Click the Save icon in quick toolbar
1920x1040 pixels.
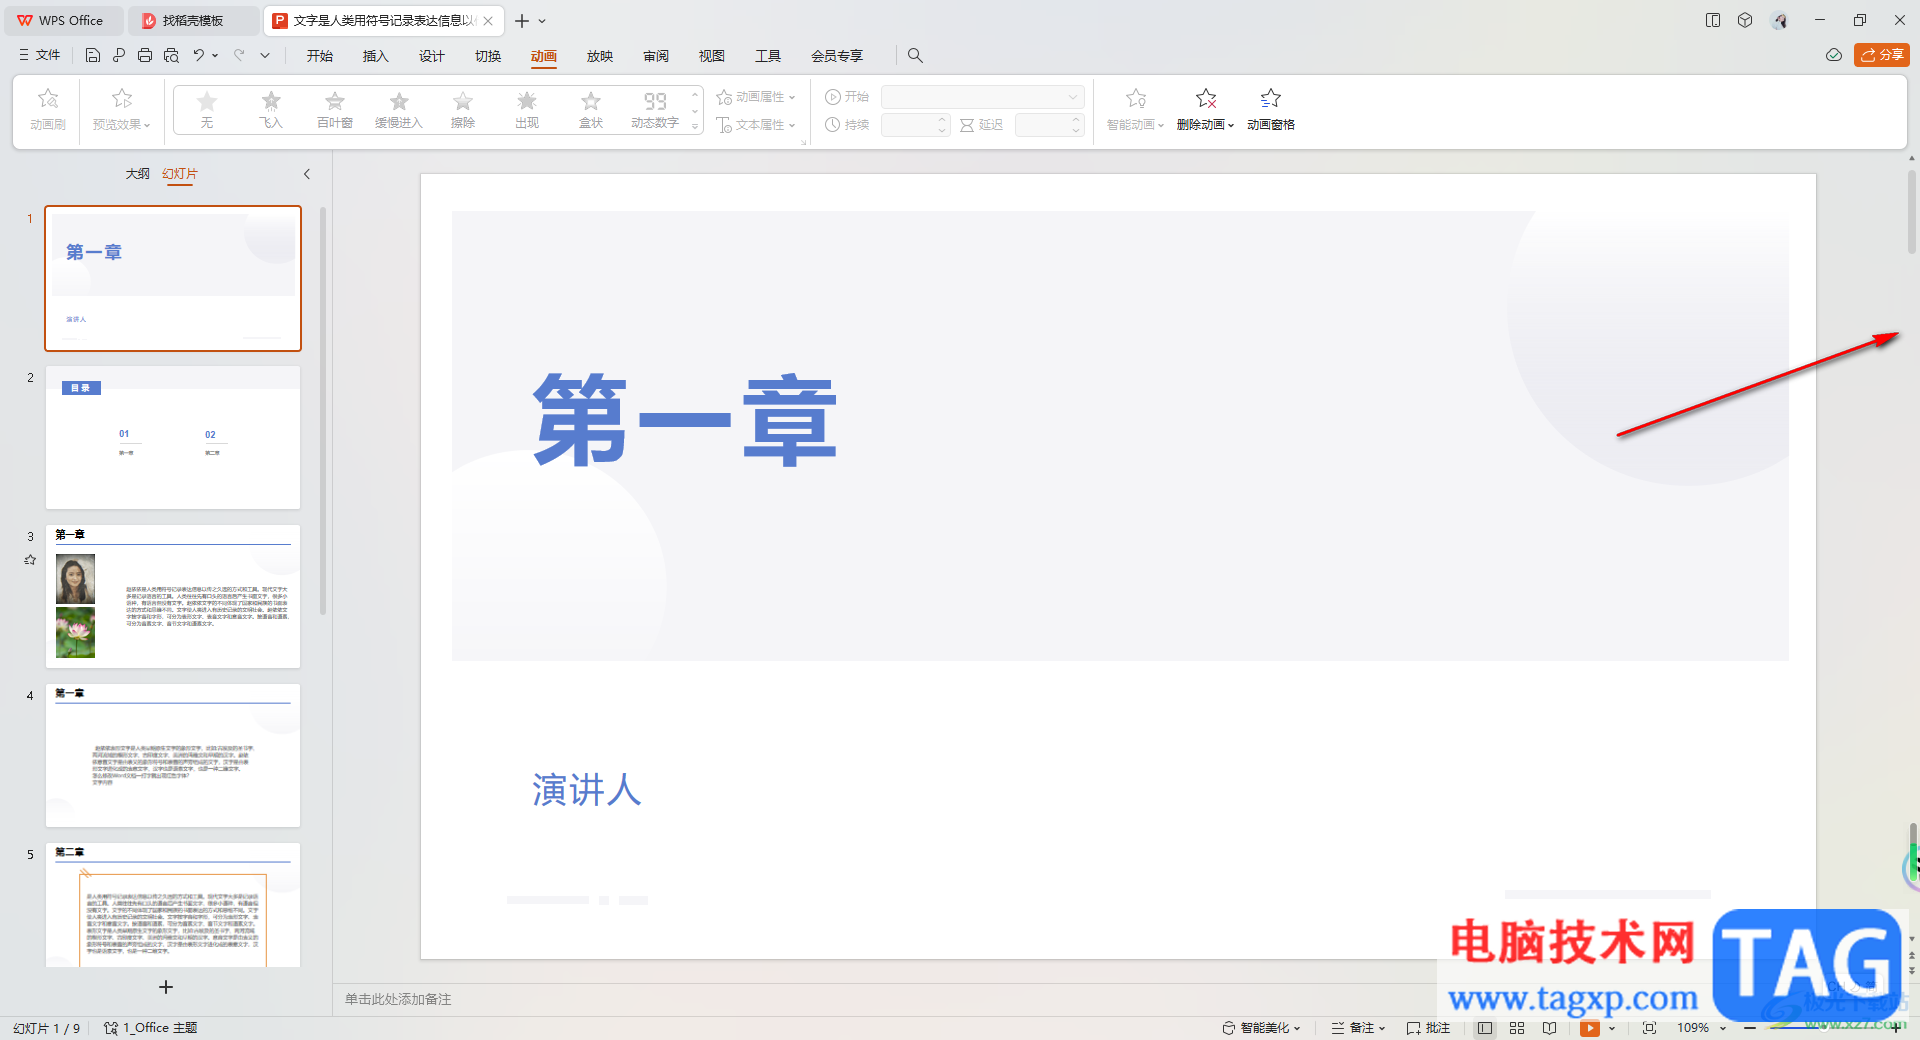[92, 56]
